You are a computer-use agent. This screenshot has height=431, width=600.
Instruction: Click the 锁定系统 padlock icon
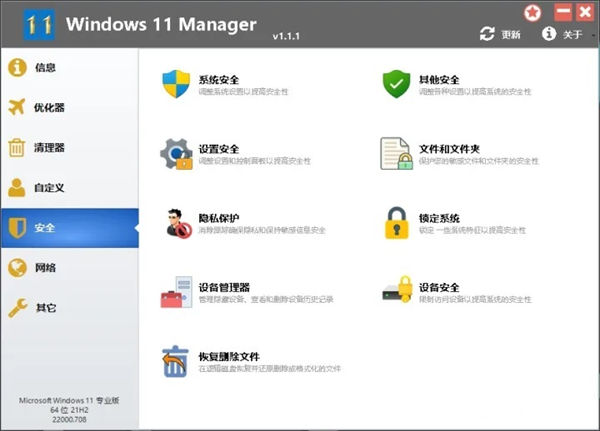[x=397, y=223]
